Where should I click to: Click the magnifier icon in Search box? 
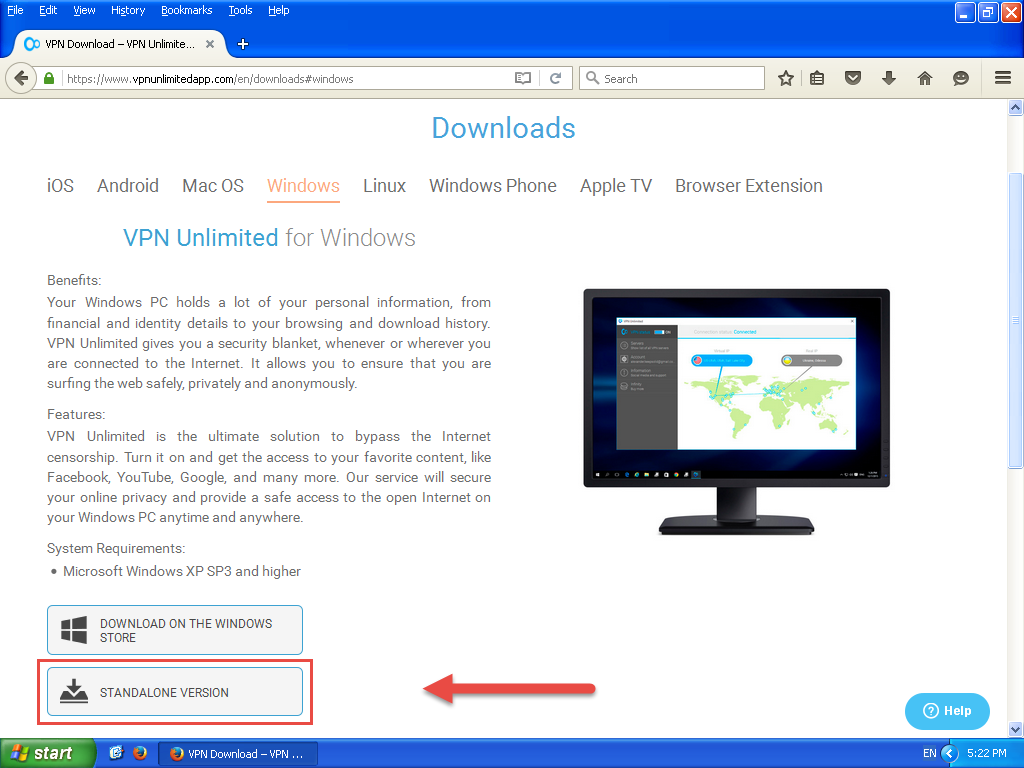point(592,78)
